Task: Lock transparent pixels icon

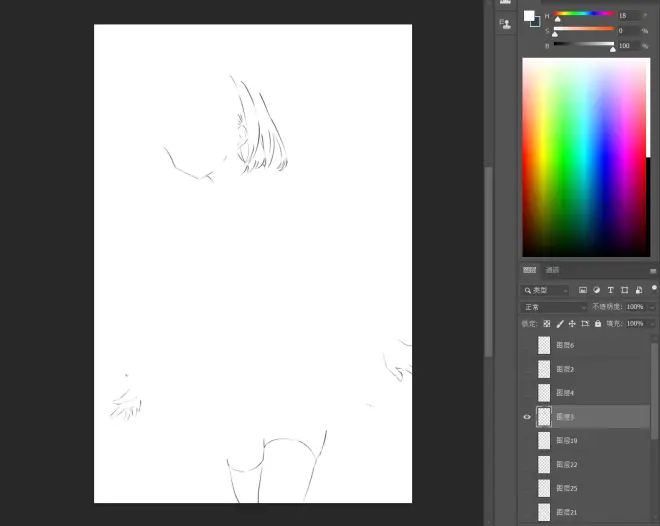Action: [547, 324]
